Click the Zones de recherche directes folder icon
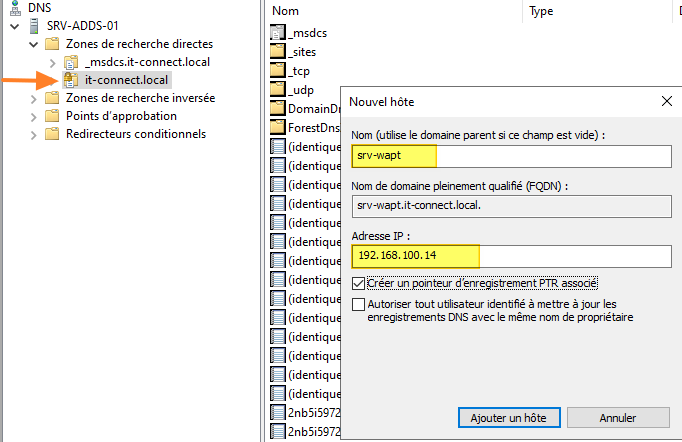682x442 pixels. click(x=52, y=44)
